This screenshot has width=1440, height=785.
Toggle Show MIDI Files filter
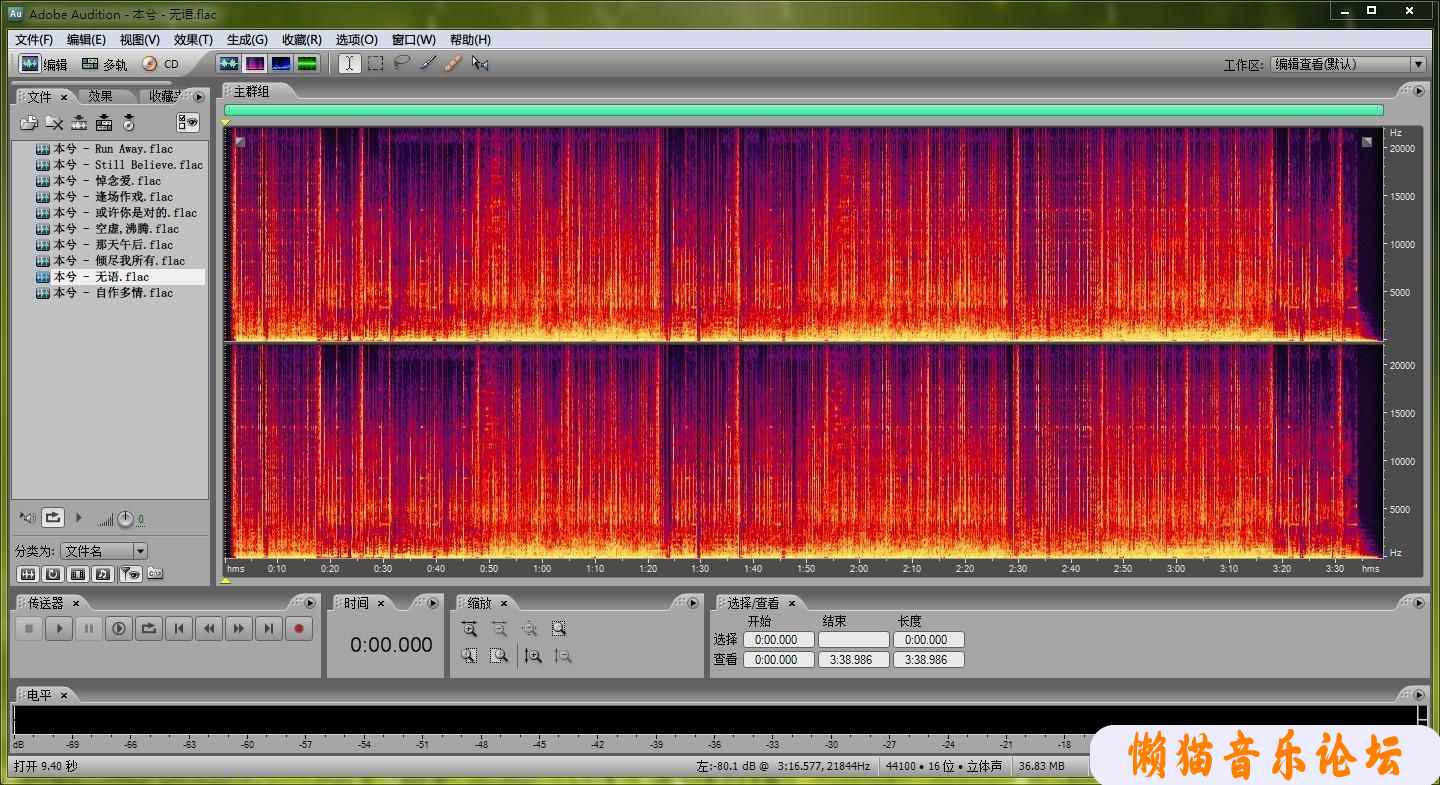[x=103, y=574]
